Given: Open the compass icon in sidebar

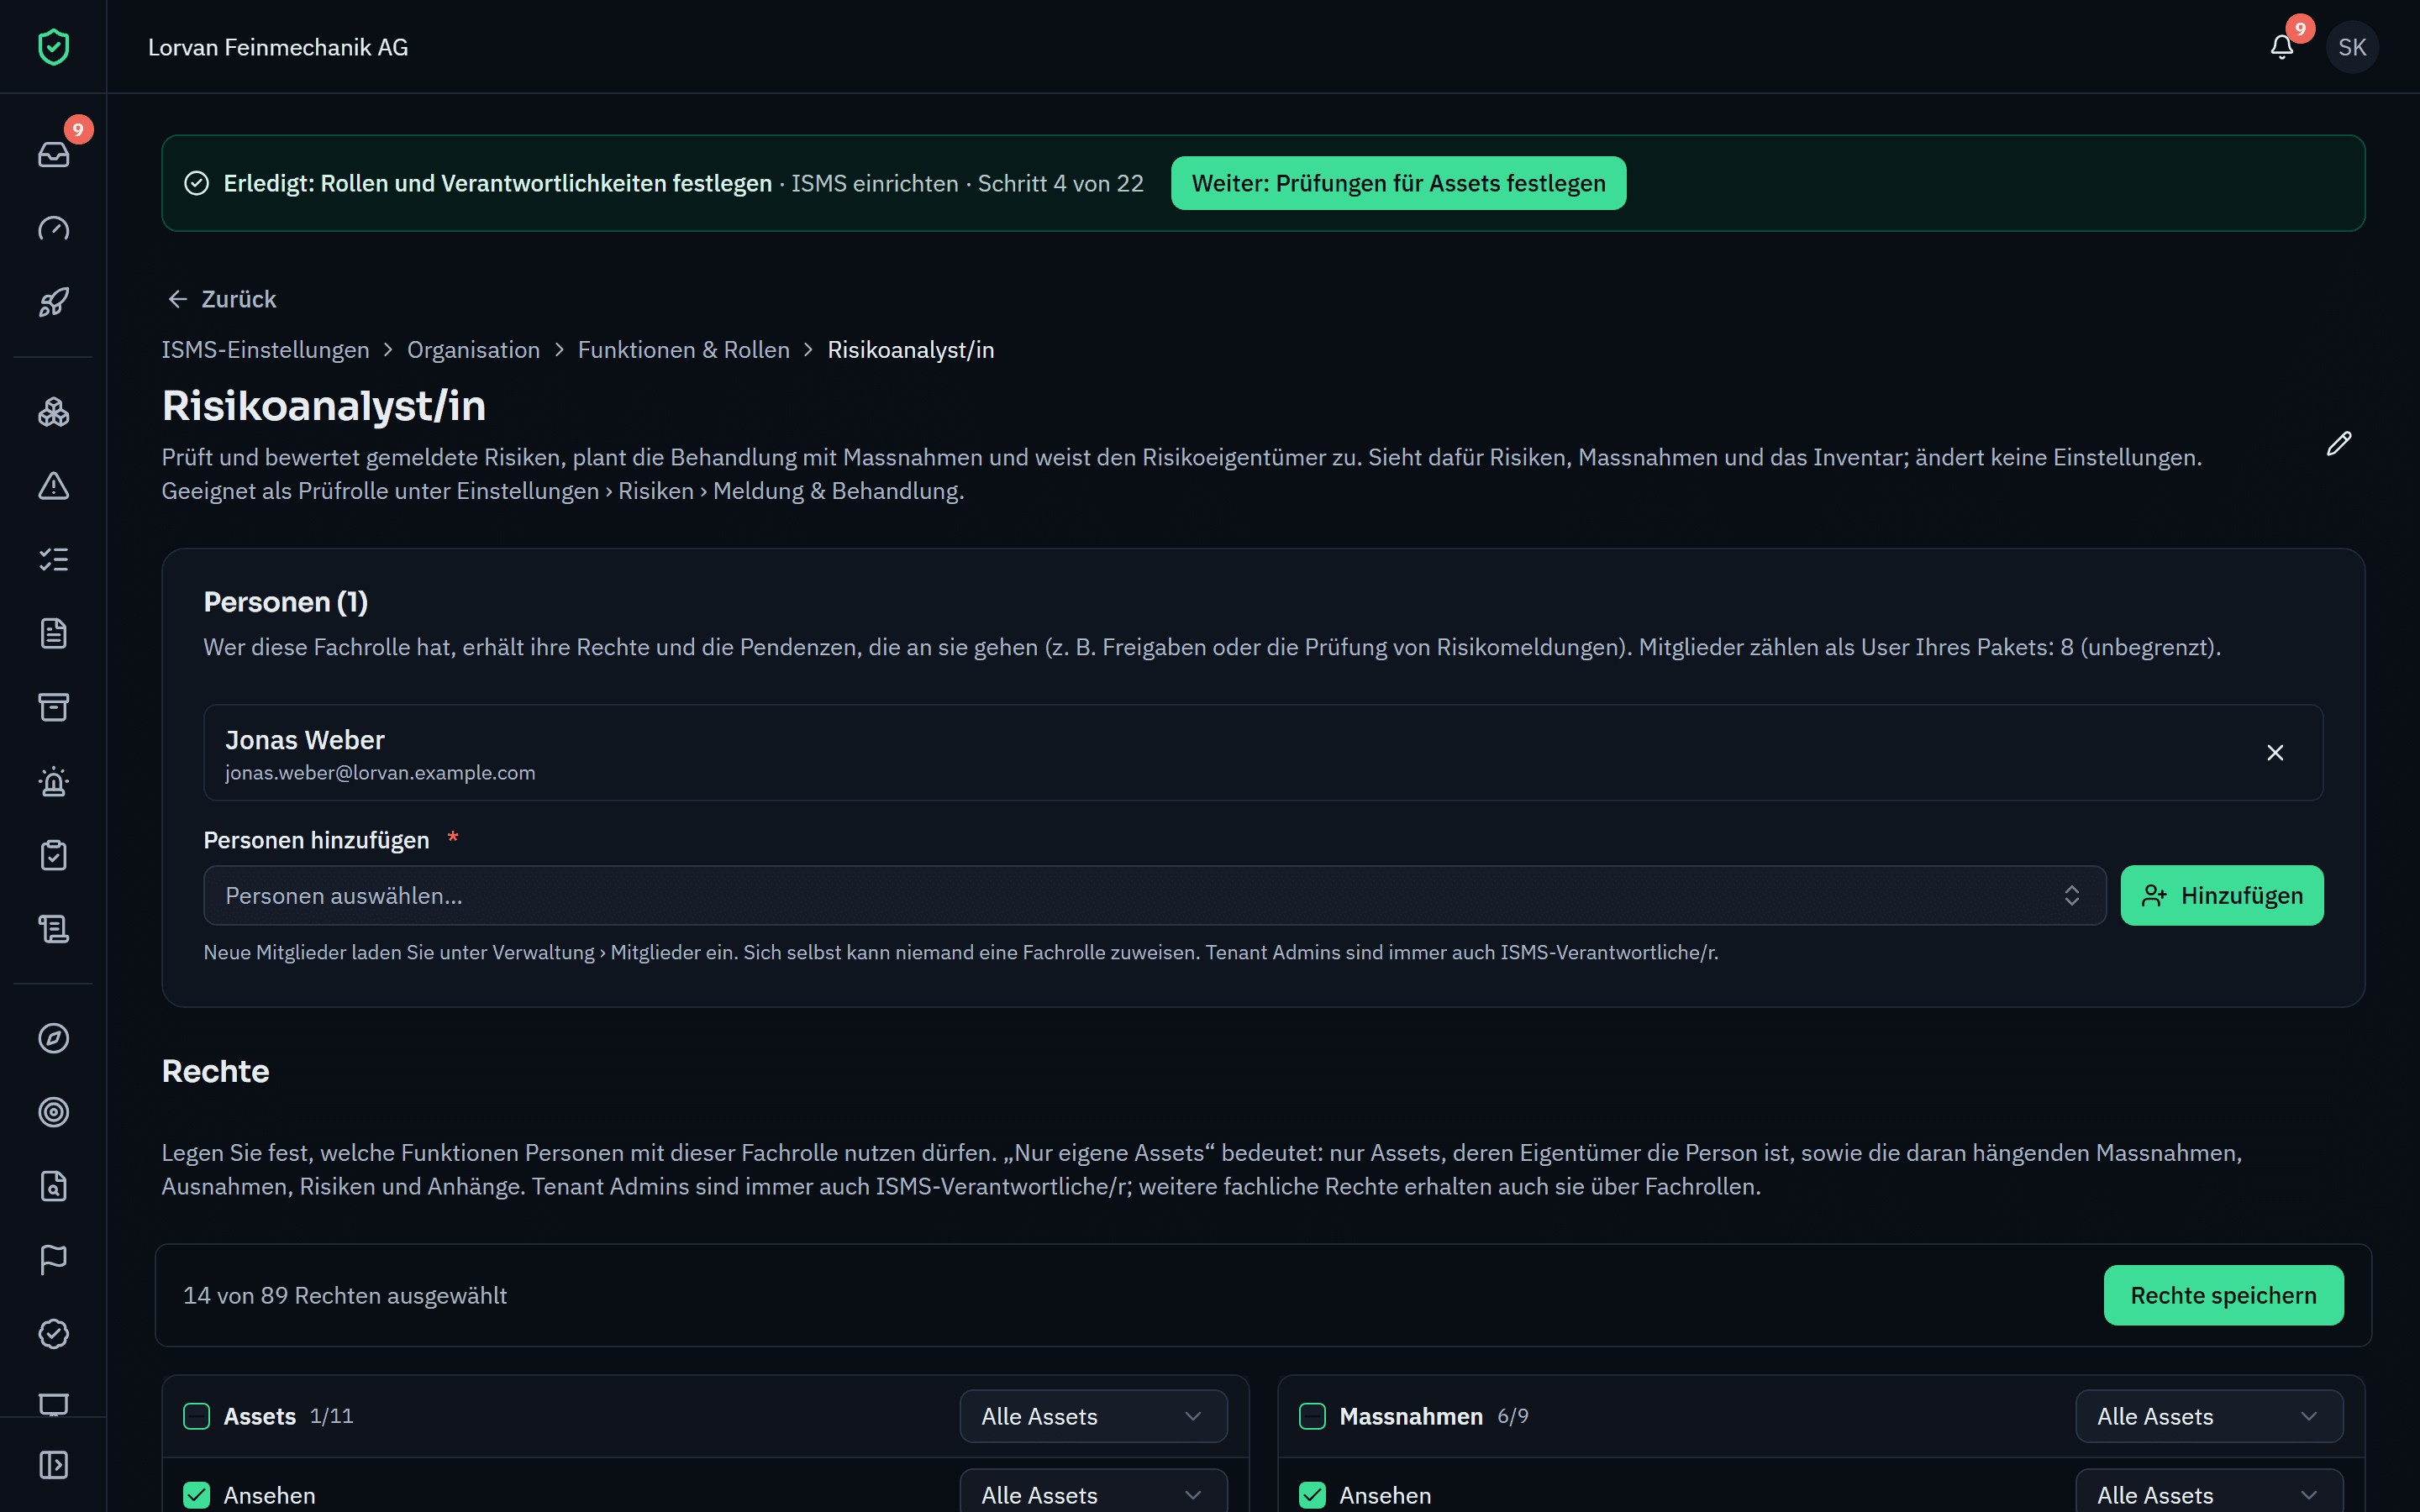Looking at the screenshot, I should pyautogui.click(x=53, y=1039).
